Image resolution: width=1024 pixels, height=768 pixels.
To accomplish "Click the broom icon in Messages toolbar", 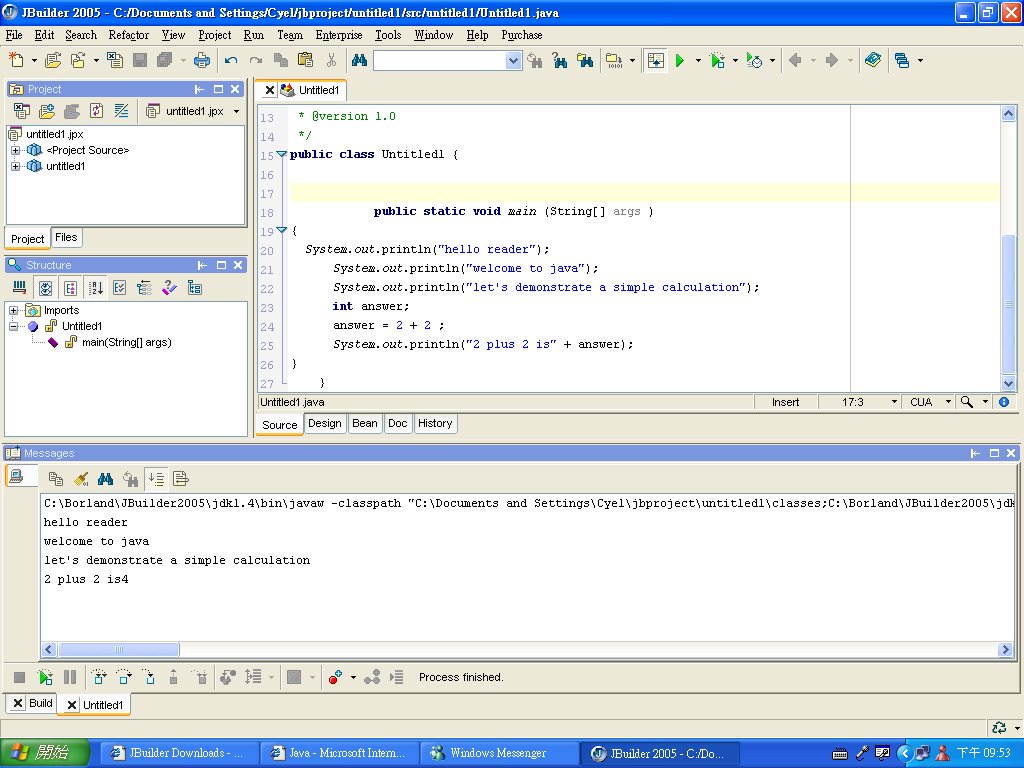I will (81, 479).
